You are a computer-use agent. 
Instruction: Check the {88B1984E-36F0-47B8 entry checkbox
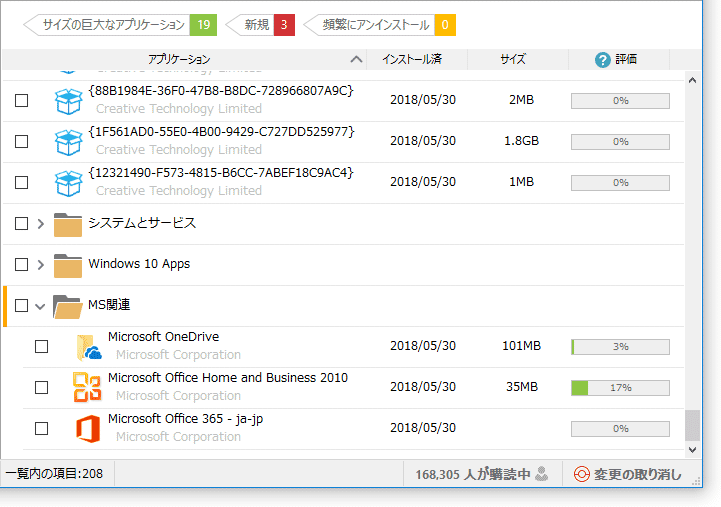coord(22,101)
